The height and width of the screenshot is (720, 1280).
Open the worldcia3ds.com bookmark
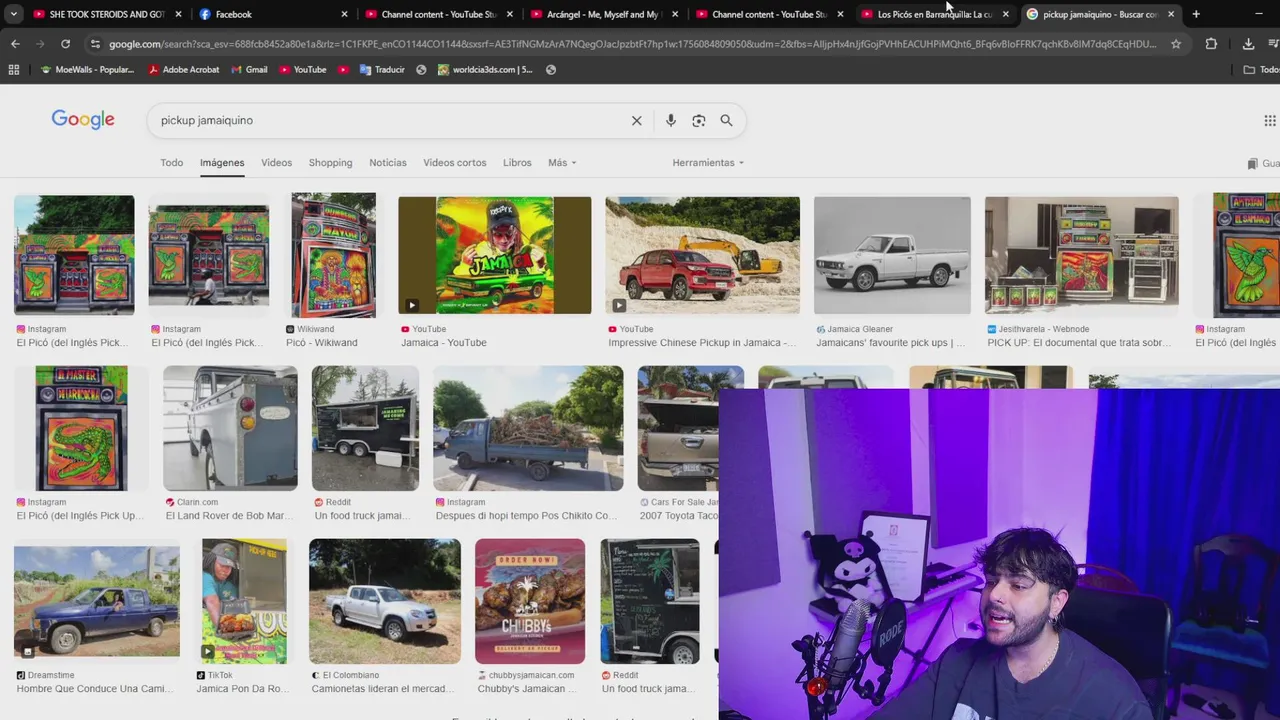(485, 70)
